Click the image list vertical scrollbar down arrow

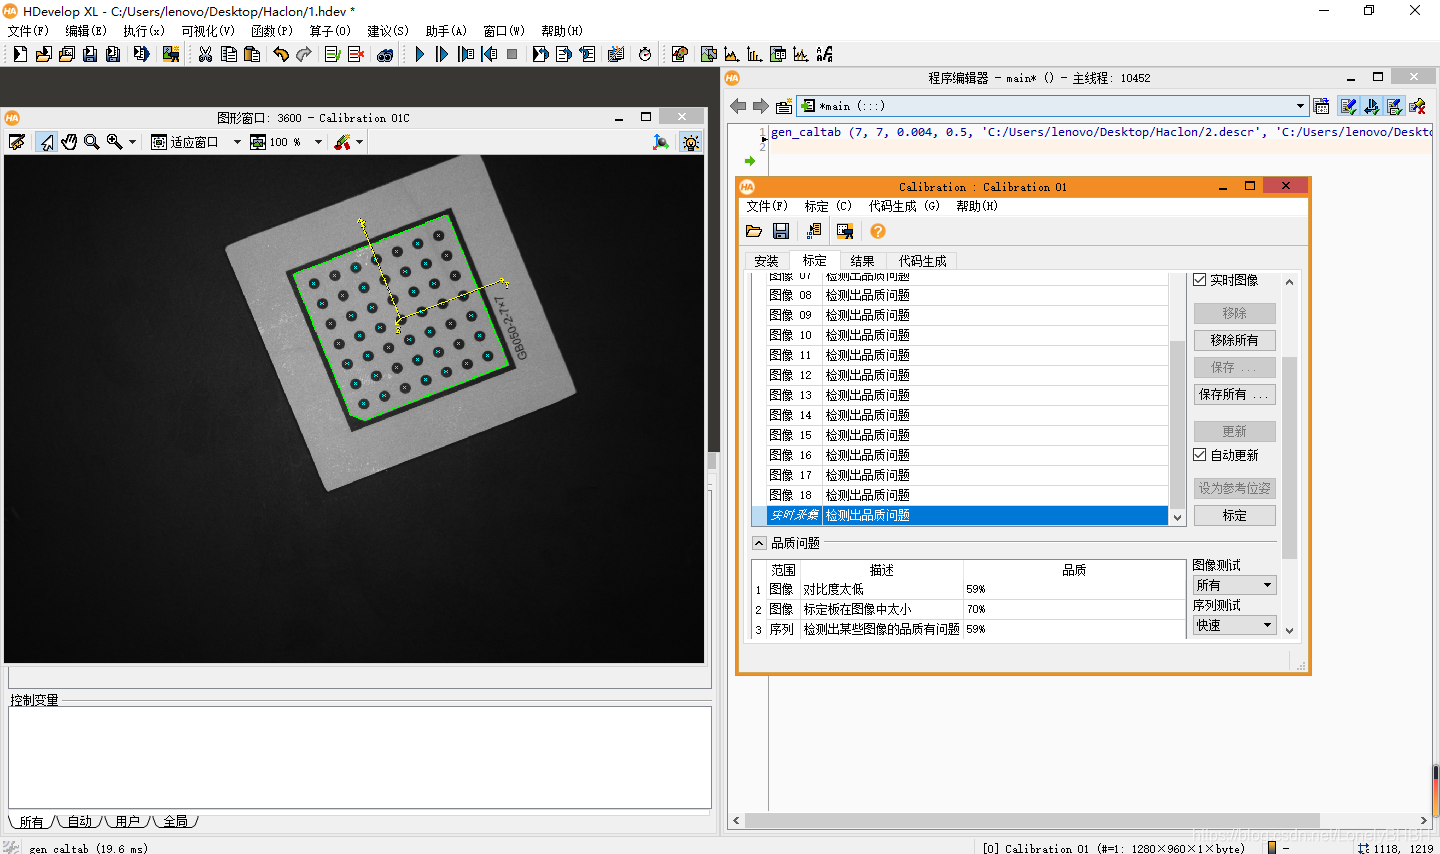coord(1177,517)
